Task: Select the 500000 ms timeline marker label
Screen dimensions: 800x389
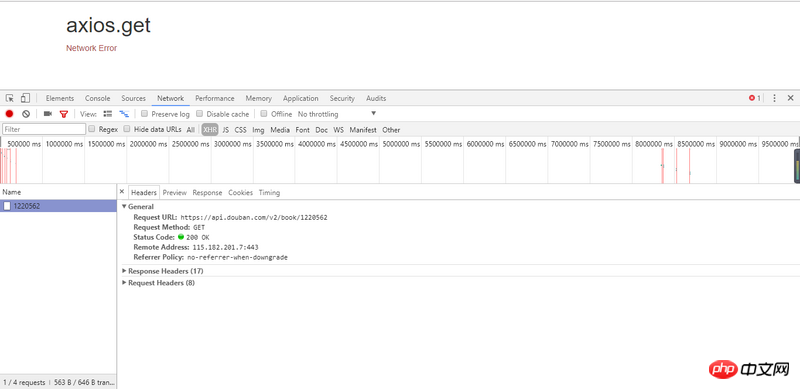Action: [24, 144]
